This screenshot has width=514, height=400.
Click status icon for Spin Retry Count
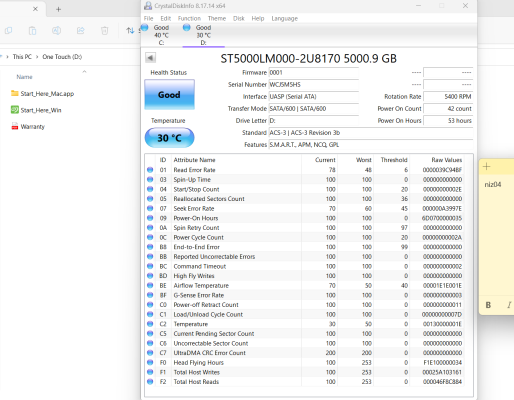pos(150,228)
